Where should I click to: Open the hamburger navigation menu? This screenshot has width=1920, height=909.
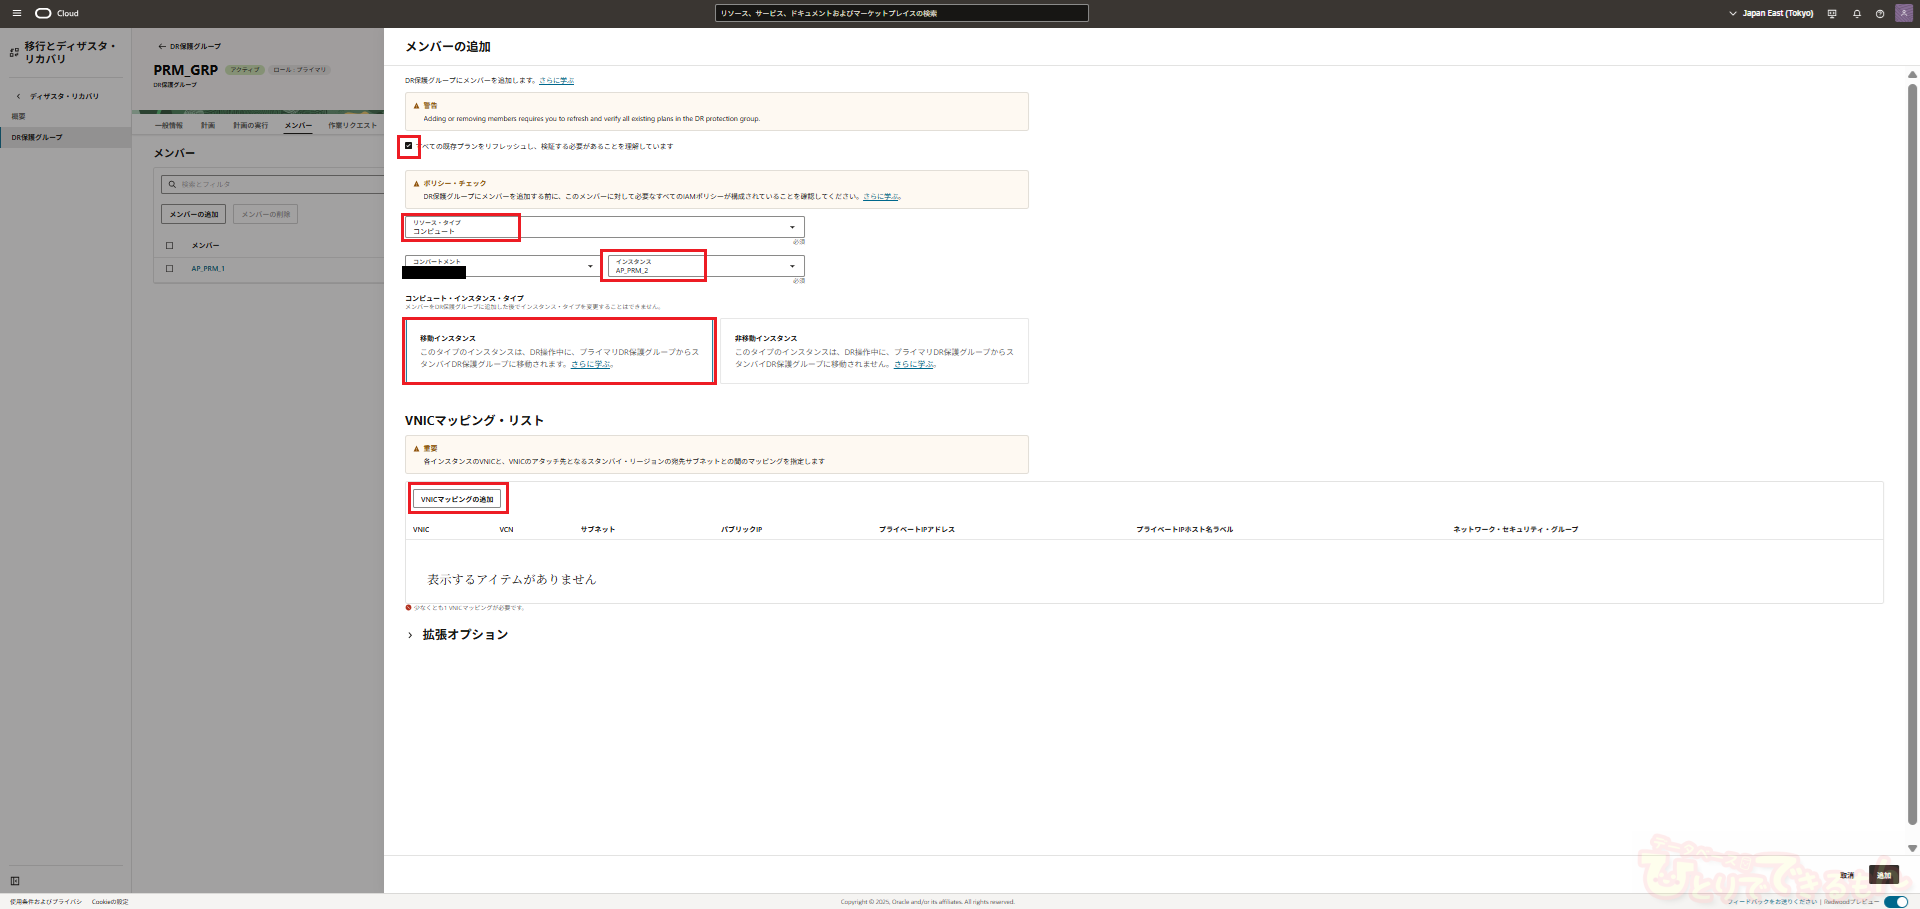coord(16,13)
